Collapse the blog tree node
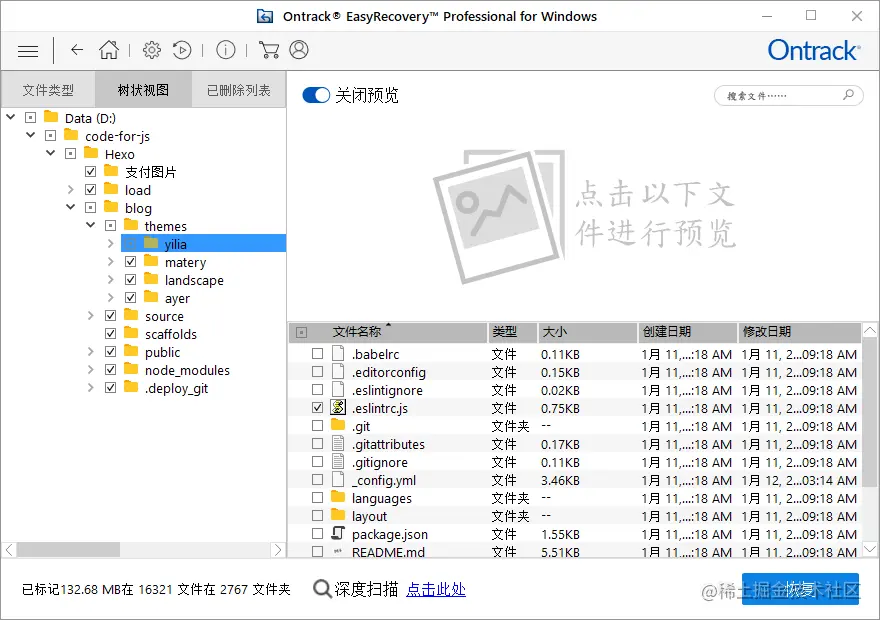The width and height of the screenshot is (880, 620). pyautogui.click(x=71, y=207)
